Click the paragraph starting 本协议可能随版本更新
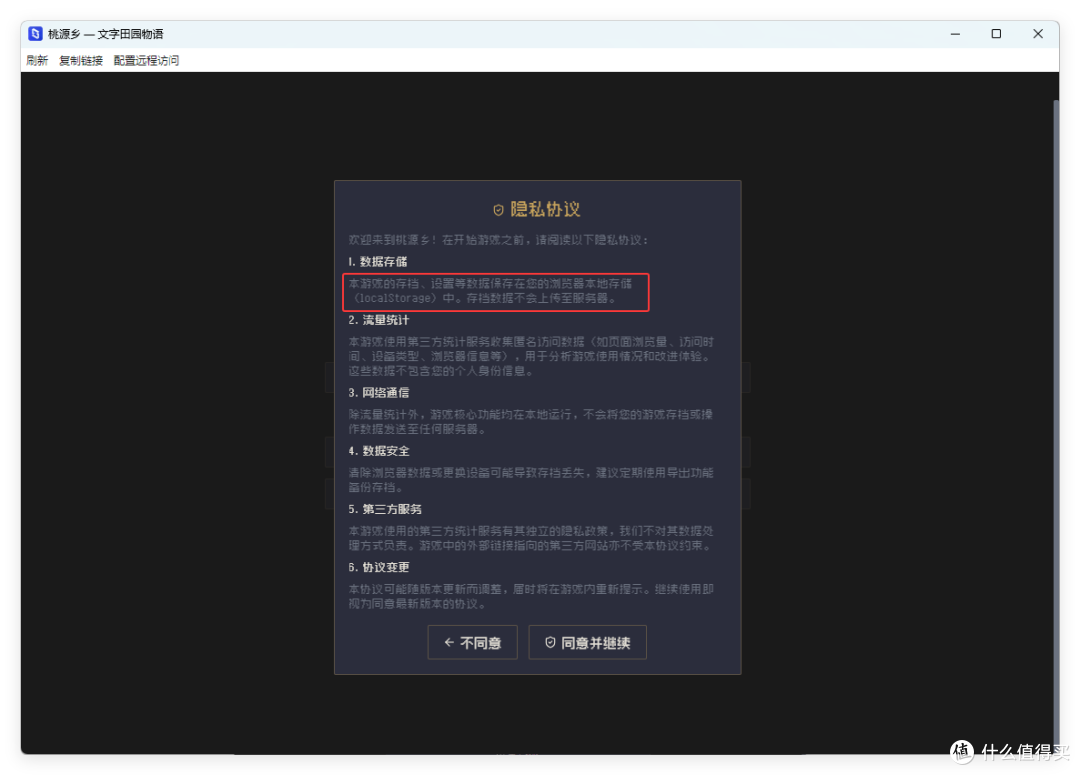1080x775 pixels. [530, 596]
